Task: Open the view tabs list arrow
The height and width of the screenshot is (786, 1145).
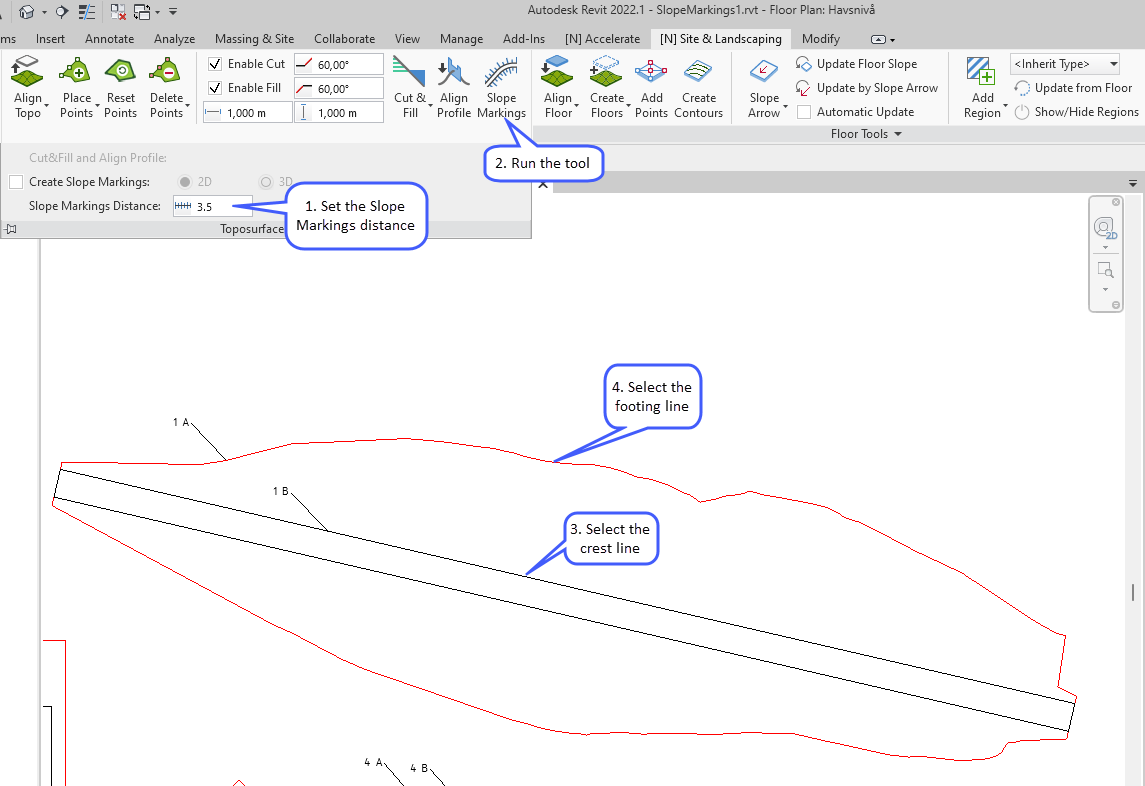Action: pyautogui.click(x=1133, y=183)
